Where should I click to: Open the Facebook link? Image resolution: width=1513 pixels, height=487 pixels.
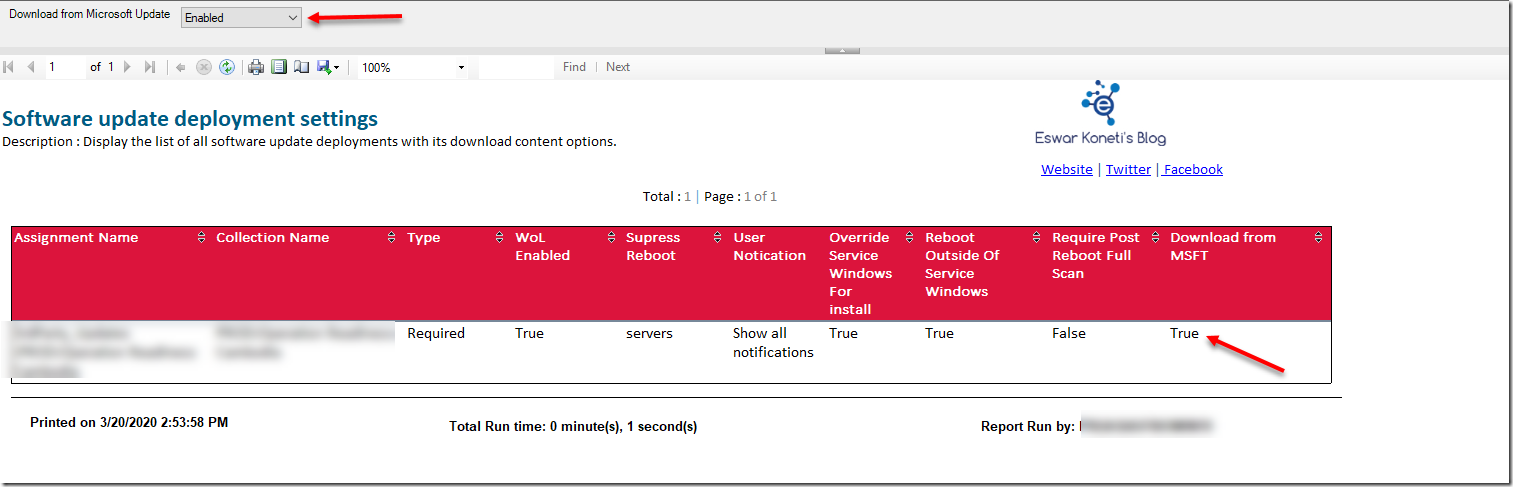click(1193, 169)
